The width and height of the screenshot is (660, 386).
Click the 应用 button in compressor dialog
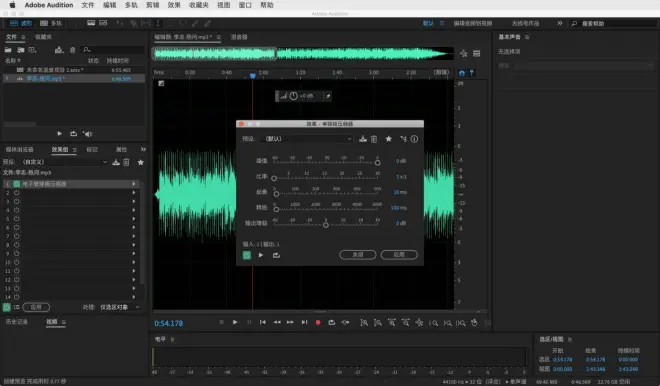click(399, 254)
